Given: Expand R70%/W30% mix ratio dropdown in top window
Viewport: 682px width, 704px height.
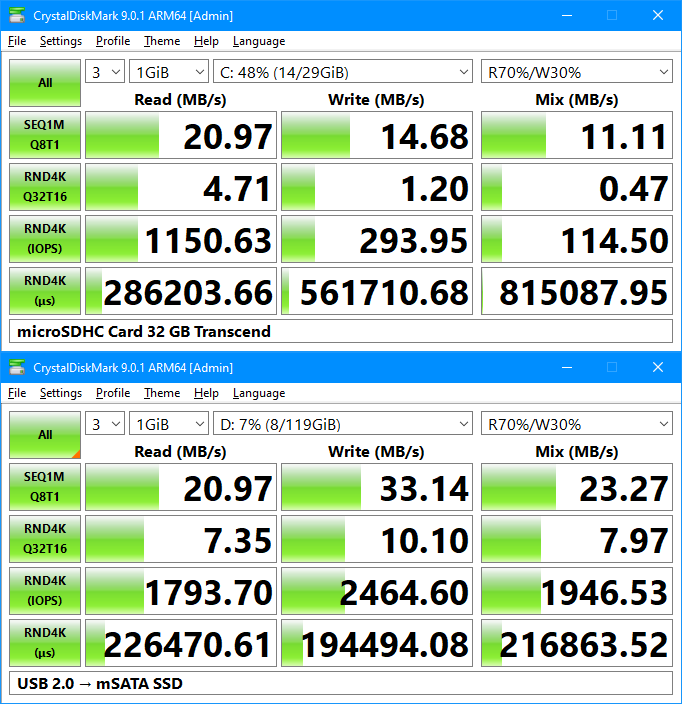Looking at the screenshot, I should pos(576,72).
